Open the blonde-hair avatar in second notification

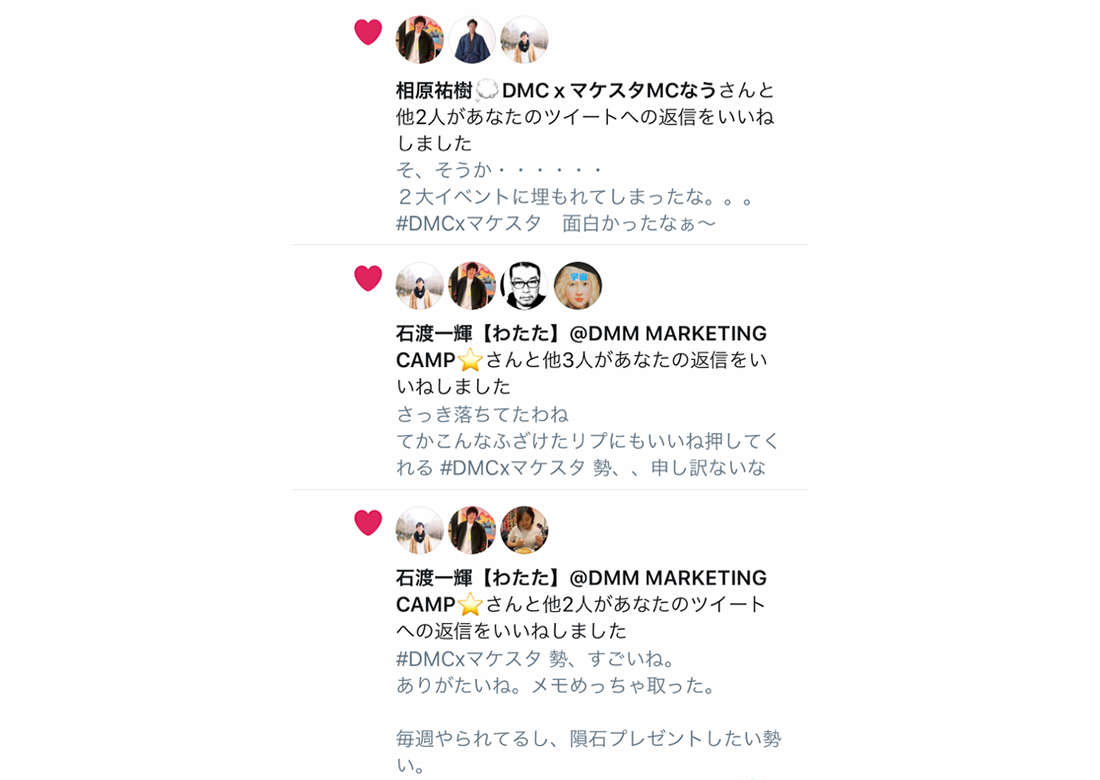(x=577, y=285)
